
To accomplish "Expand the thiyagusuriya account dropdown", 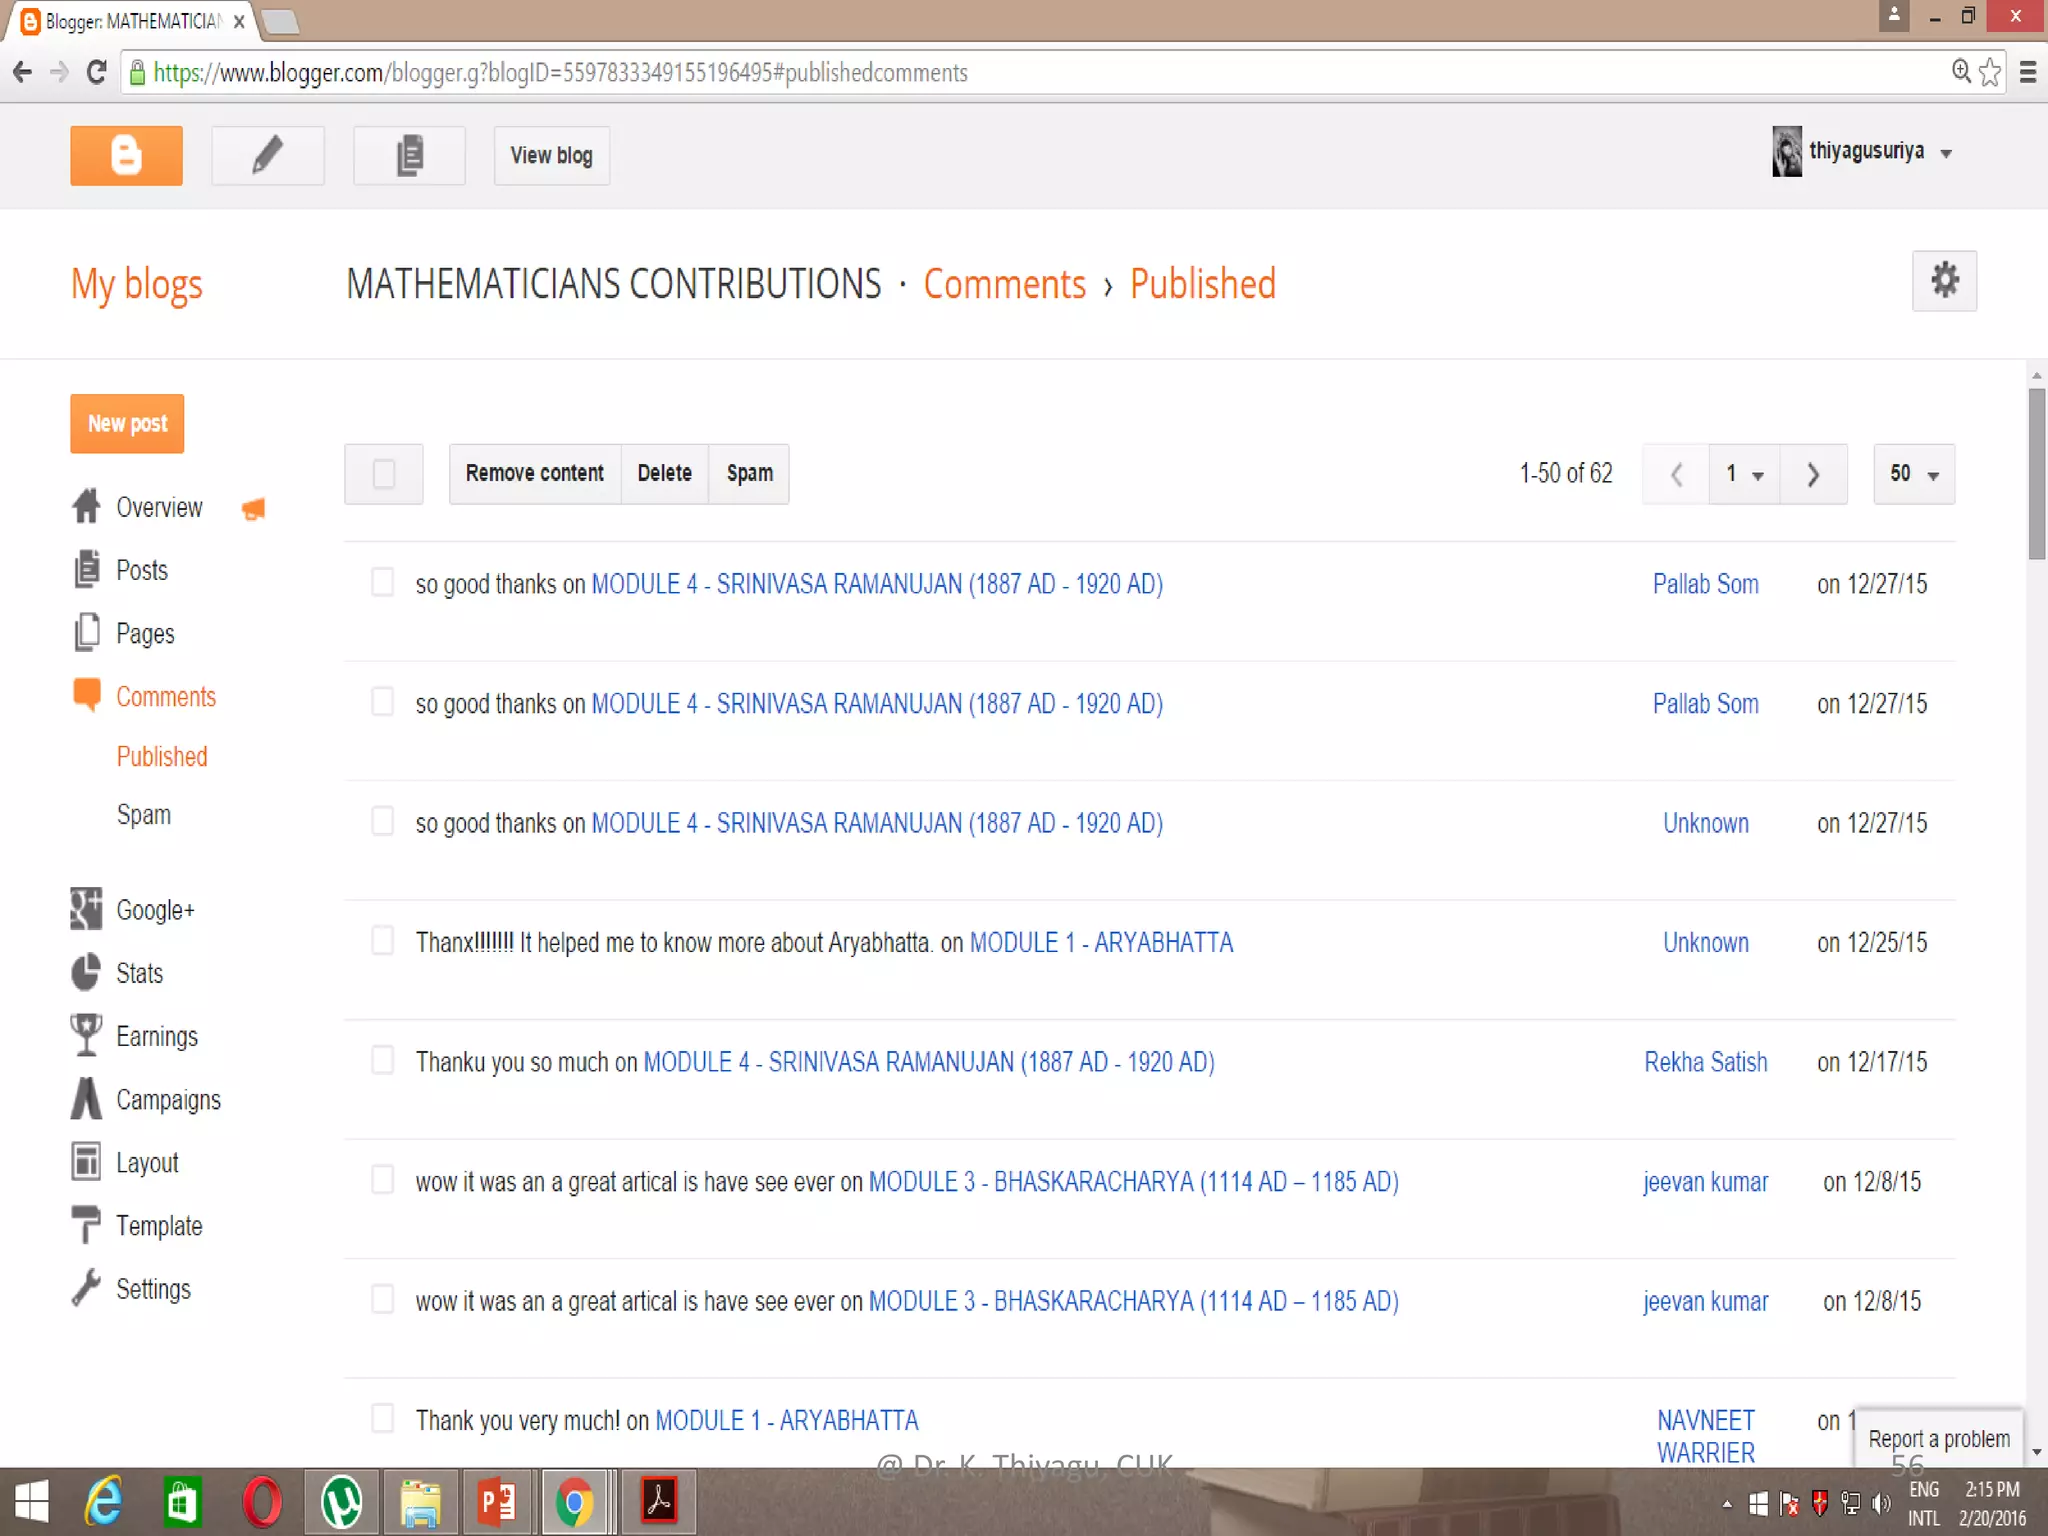I will (1946, 154).
